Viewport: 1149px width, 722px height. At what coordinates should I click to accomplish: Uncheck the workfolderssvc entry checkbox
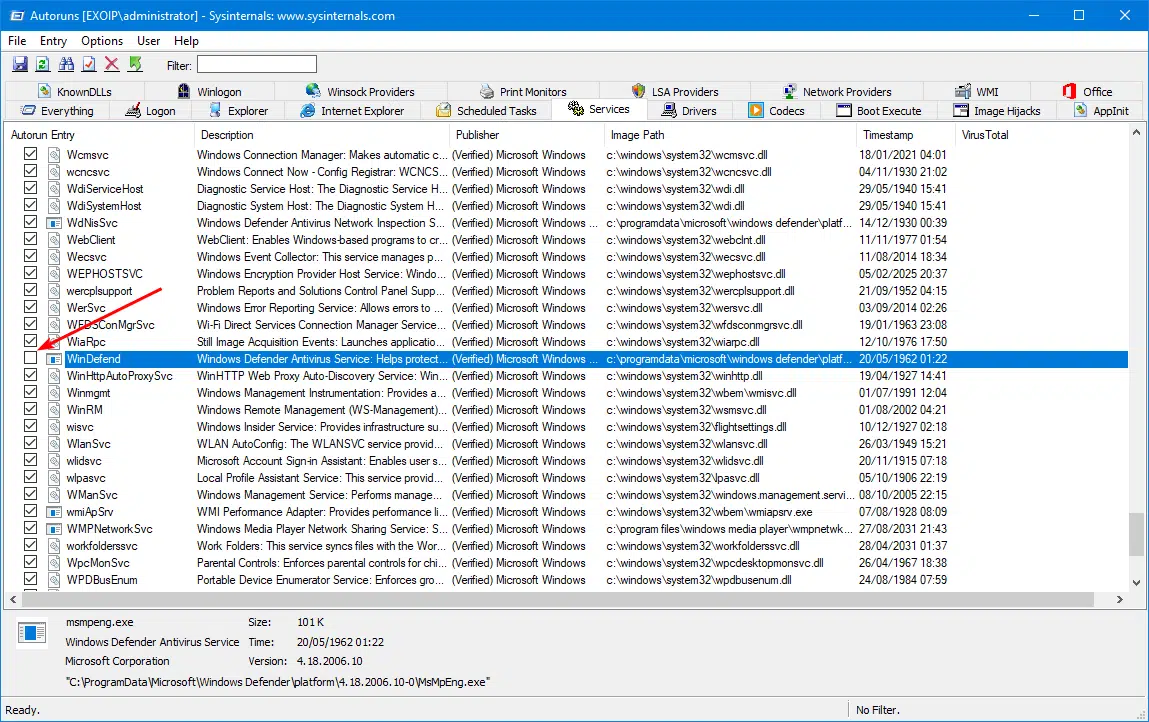pyautogui.click(x=30, y=545)
